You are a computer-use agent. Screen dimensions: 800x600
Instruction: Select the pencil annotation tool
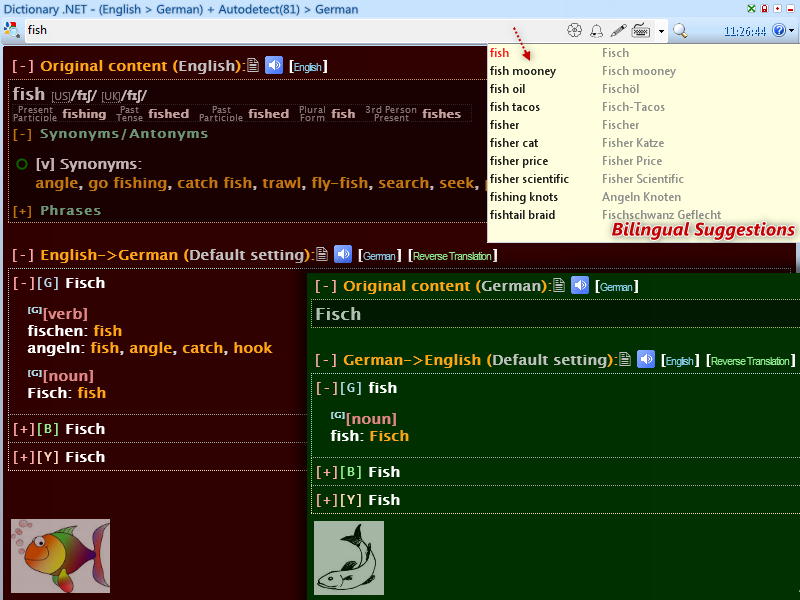tap(617, 30)
